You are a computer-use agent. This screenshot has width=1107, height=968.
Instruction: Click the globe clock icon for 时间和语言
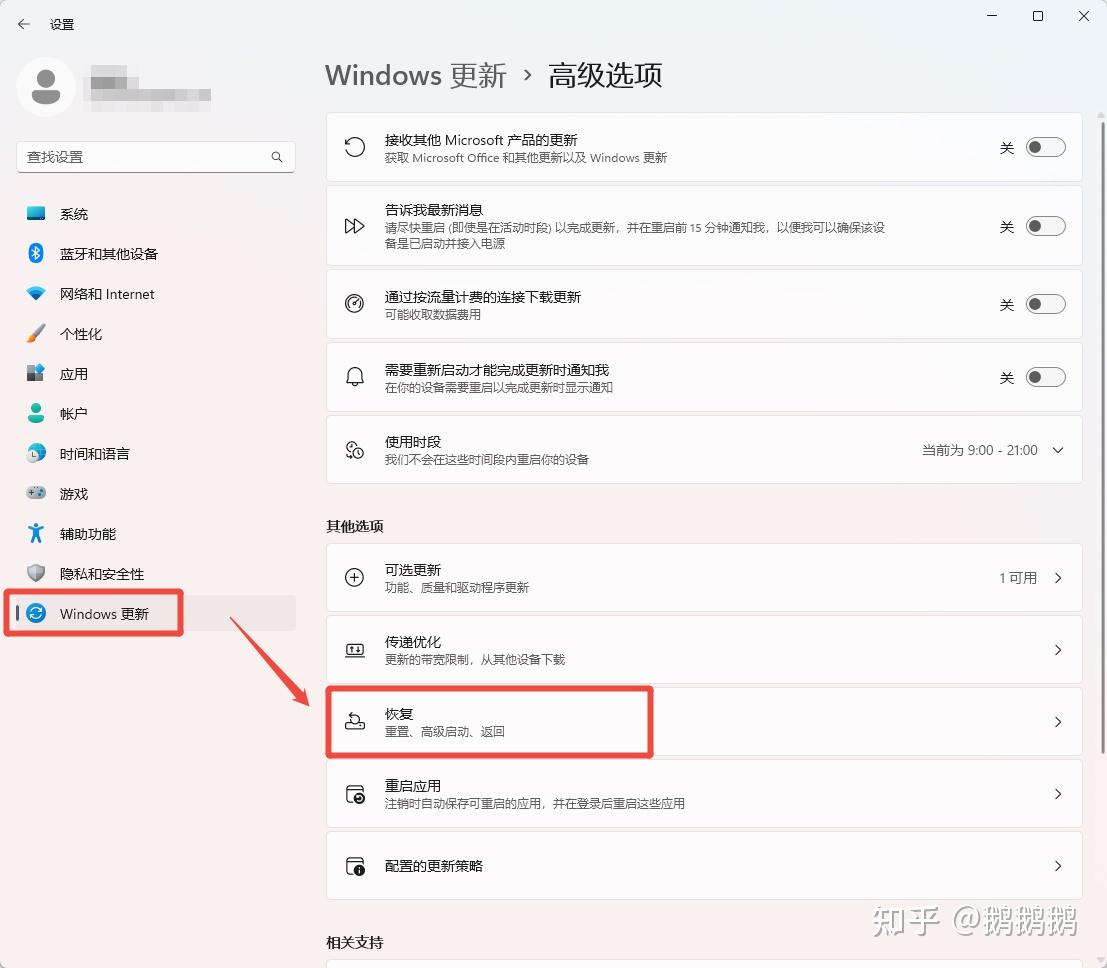click(36, 453)
